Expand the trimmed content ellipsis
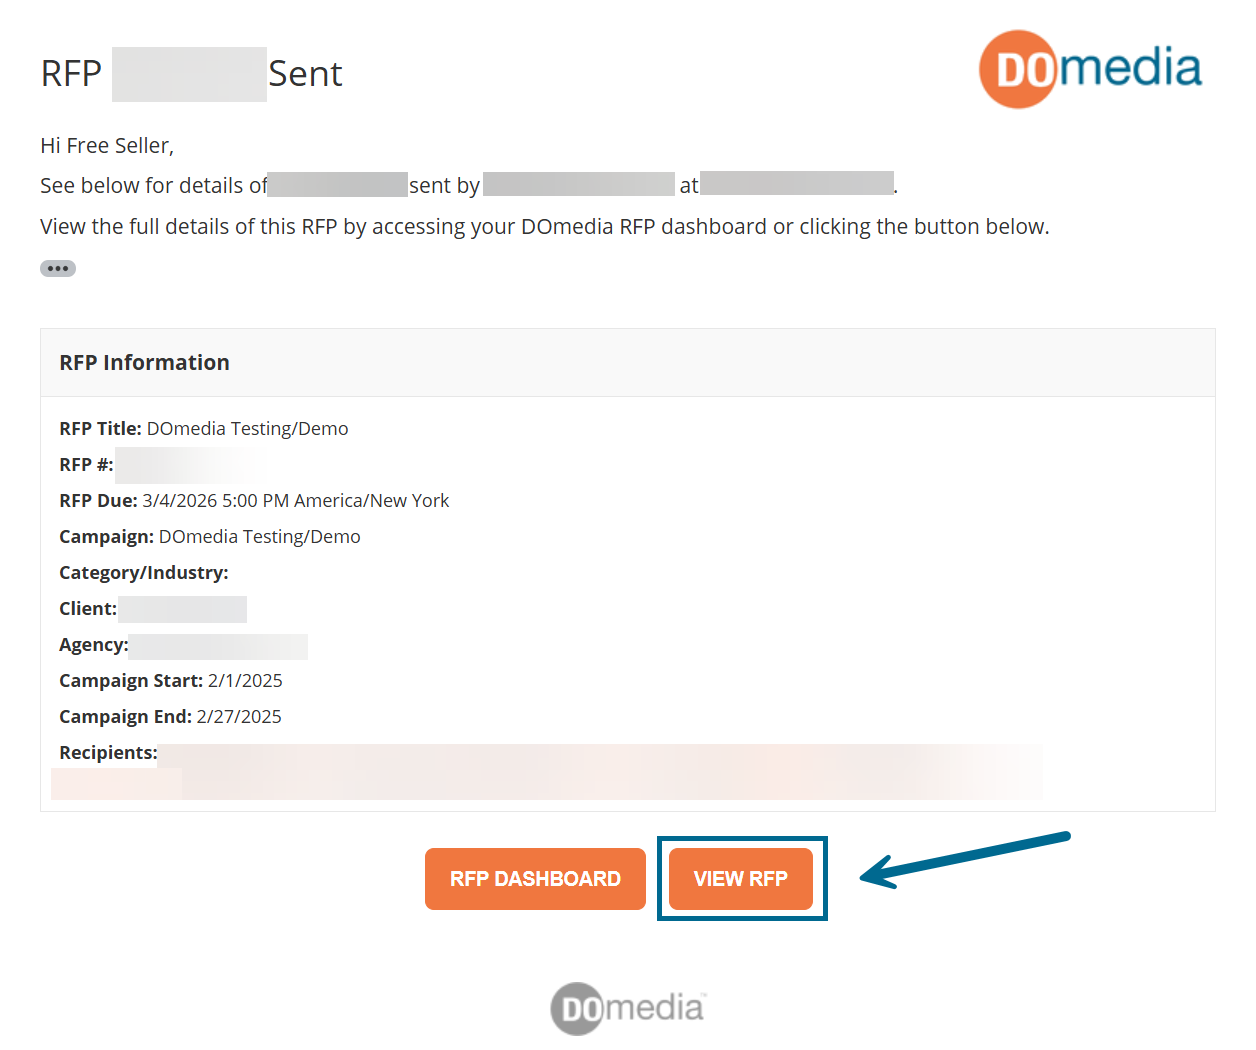The image size is (1256, 1050). [x=58, y=268]
